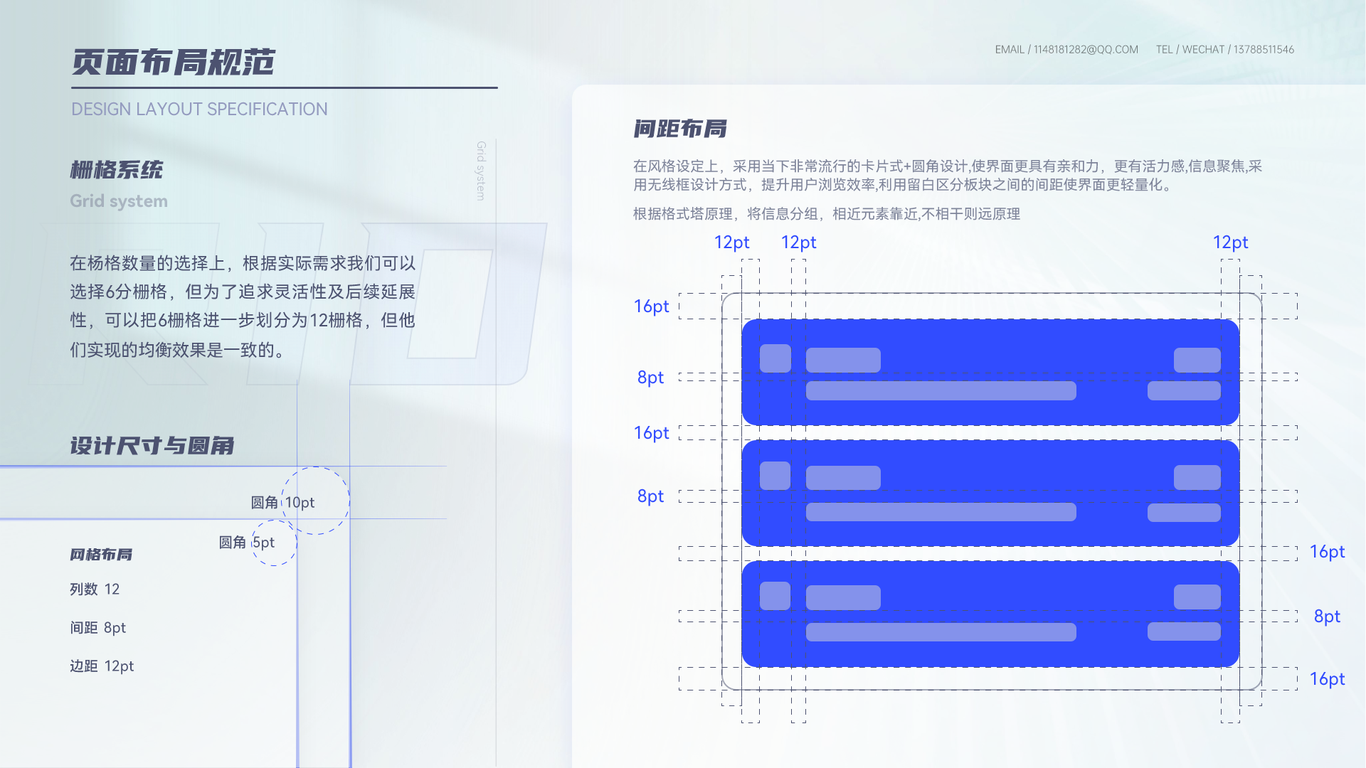Image resolution: width=1366 pixels, height=768 pixels.
Task: Click the long subtitle bar in middle card
Action: tap(941, 512)
